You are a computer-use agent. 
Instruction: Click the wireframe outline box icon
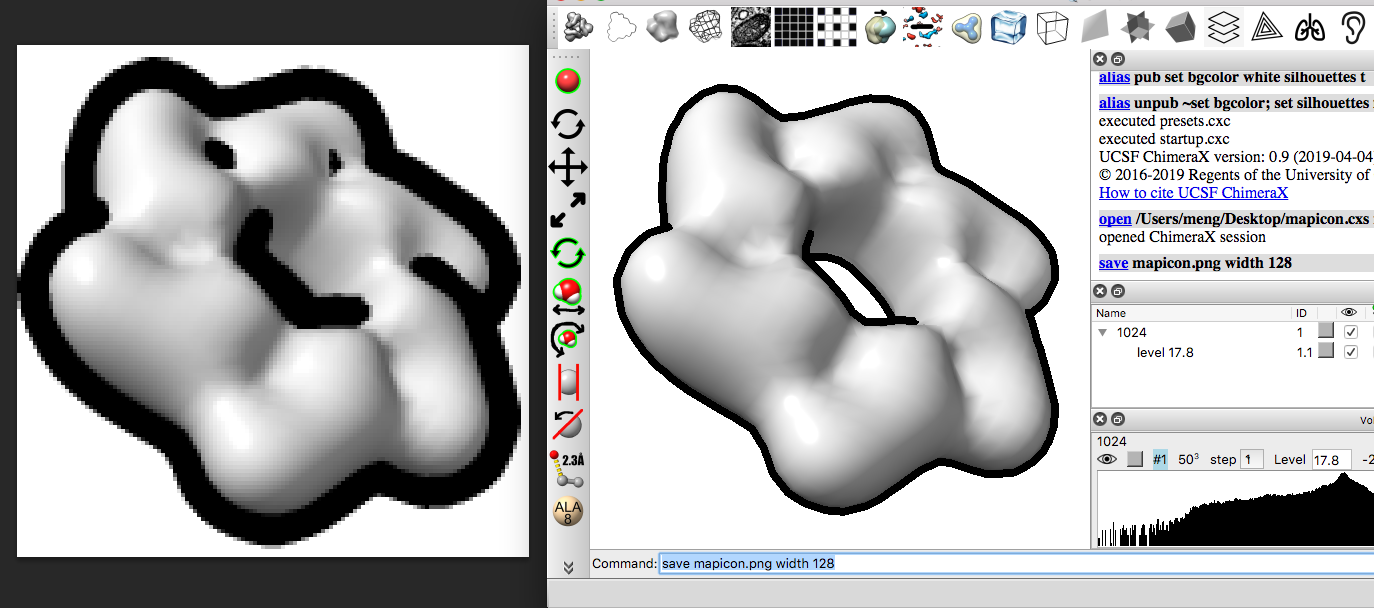click(x=1051, y=27)
